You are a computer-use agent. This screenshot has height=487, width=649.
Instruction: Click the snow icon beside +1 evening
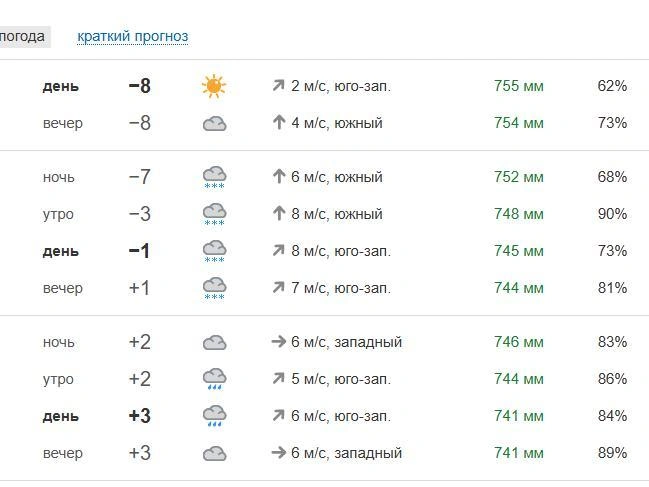coord(214,288)
